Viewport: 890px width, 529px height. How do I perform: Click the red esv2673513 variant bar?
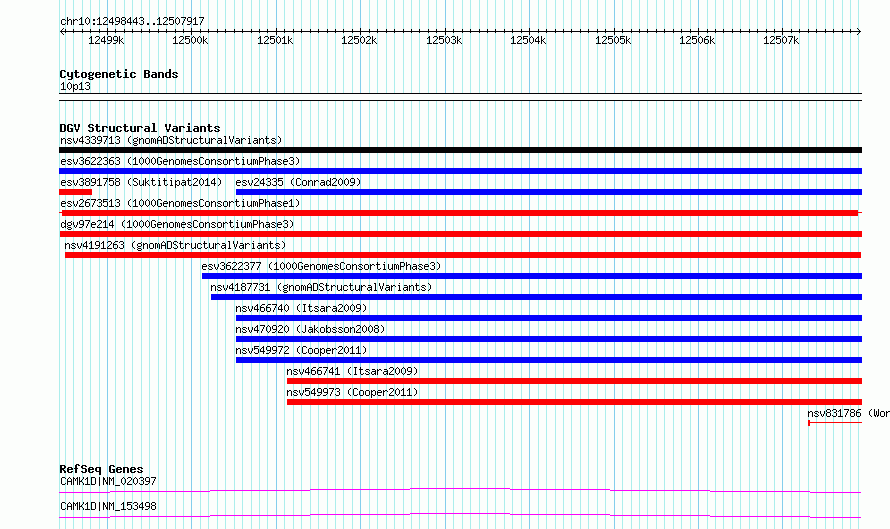click(459, 213)
